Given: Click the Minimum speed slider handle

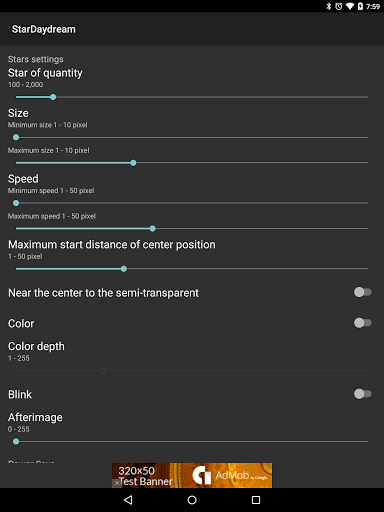Looking at the screenshot, I should tap(16, 203).
